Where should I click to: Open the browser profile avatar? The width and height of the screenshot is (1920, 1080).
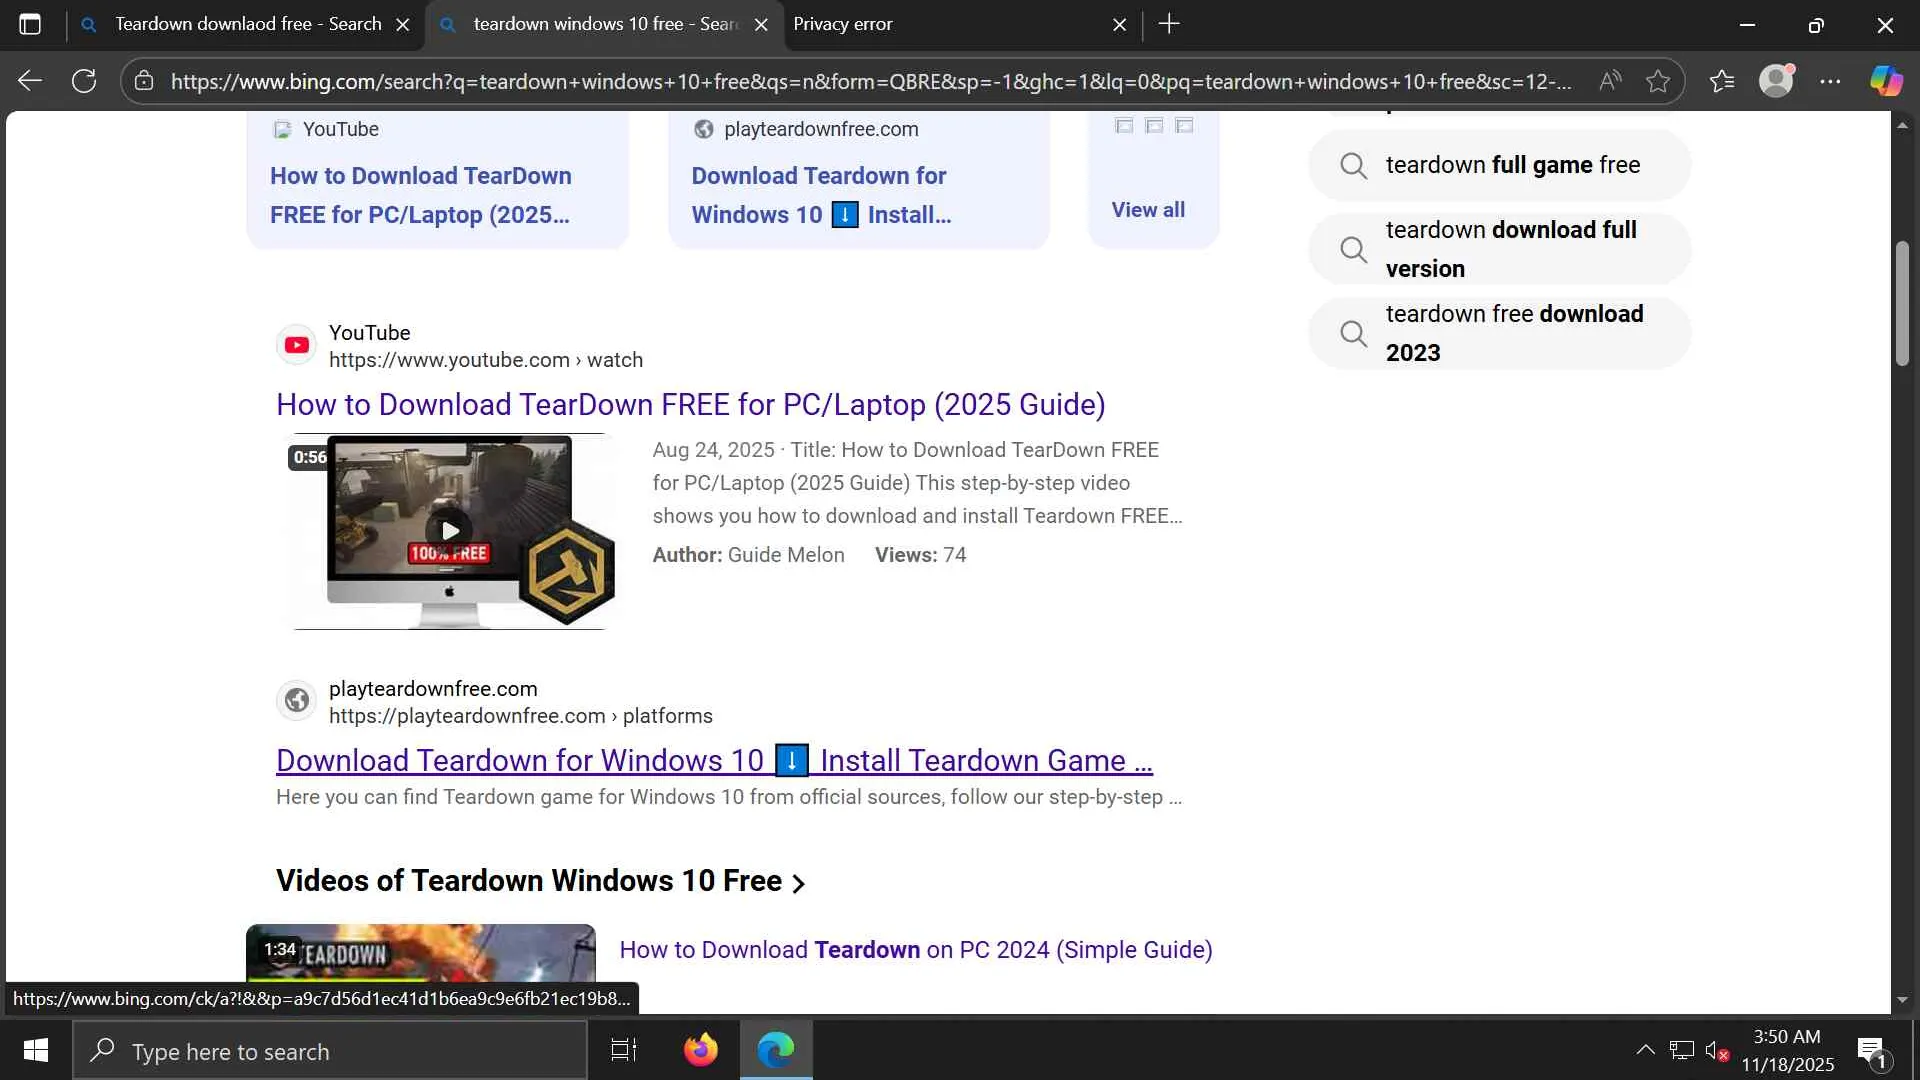[x=1776, y=81]
